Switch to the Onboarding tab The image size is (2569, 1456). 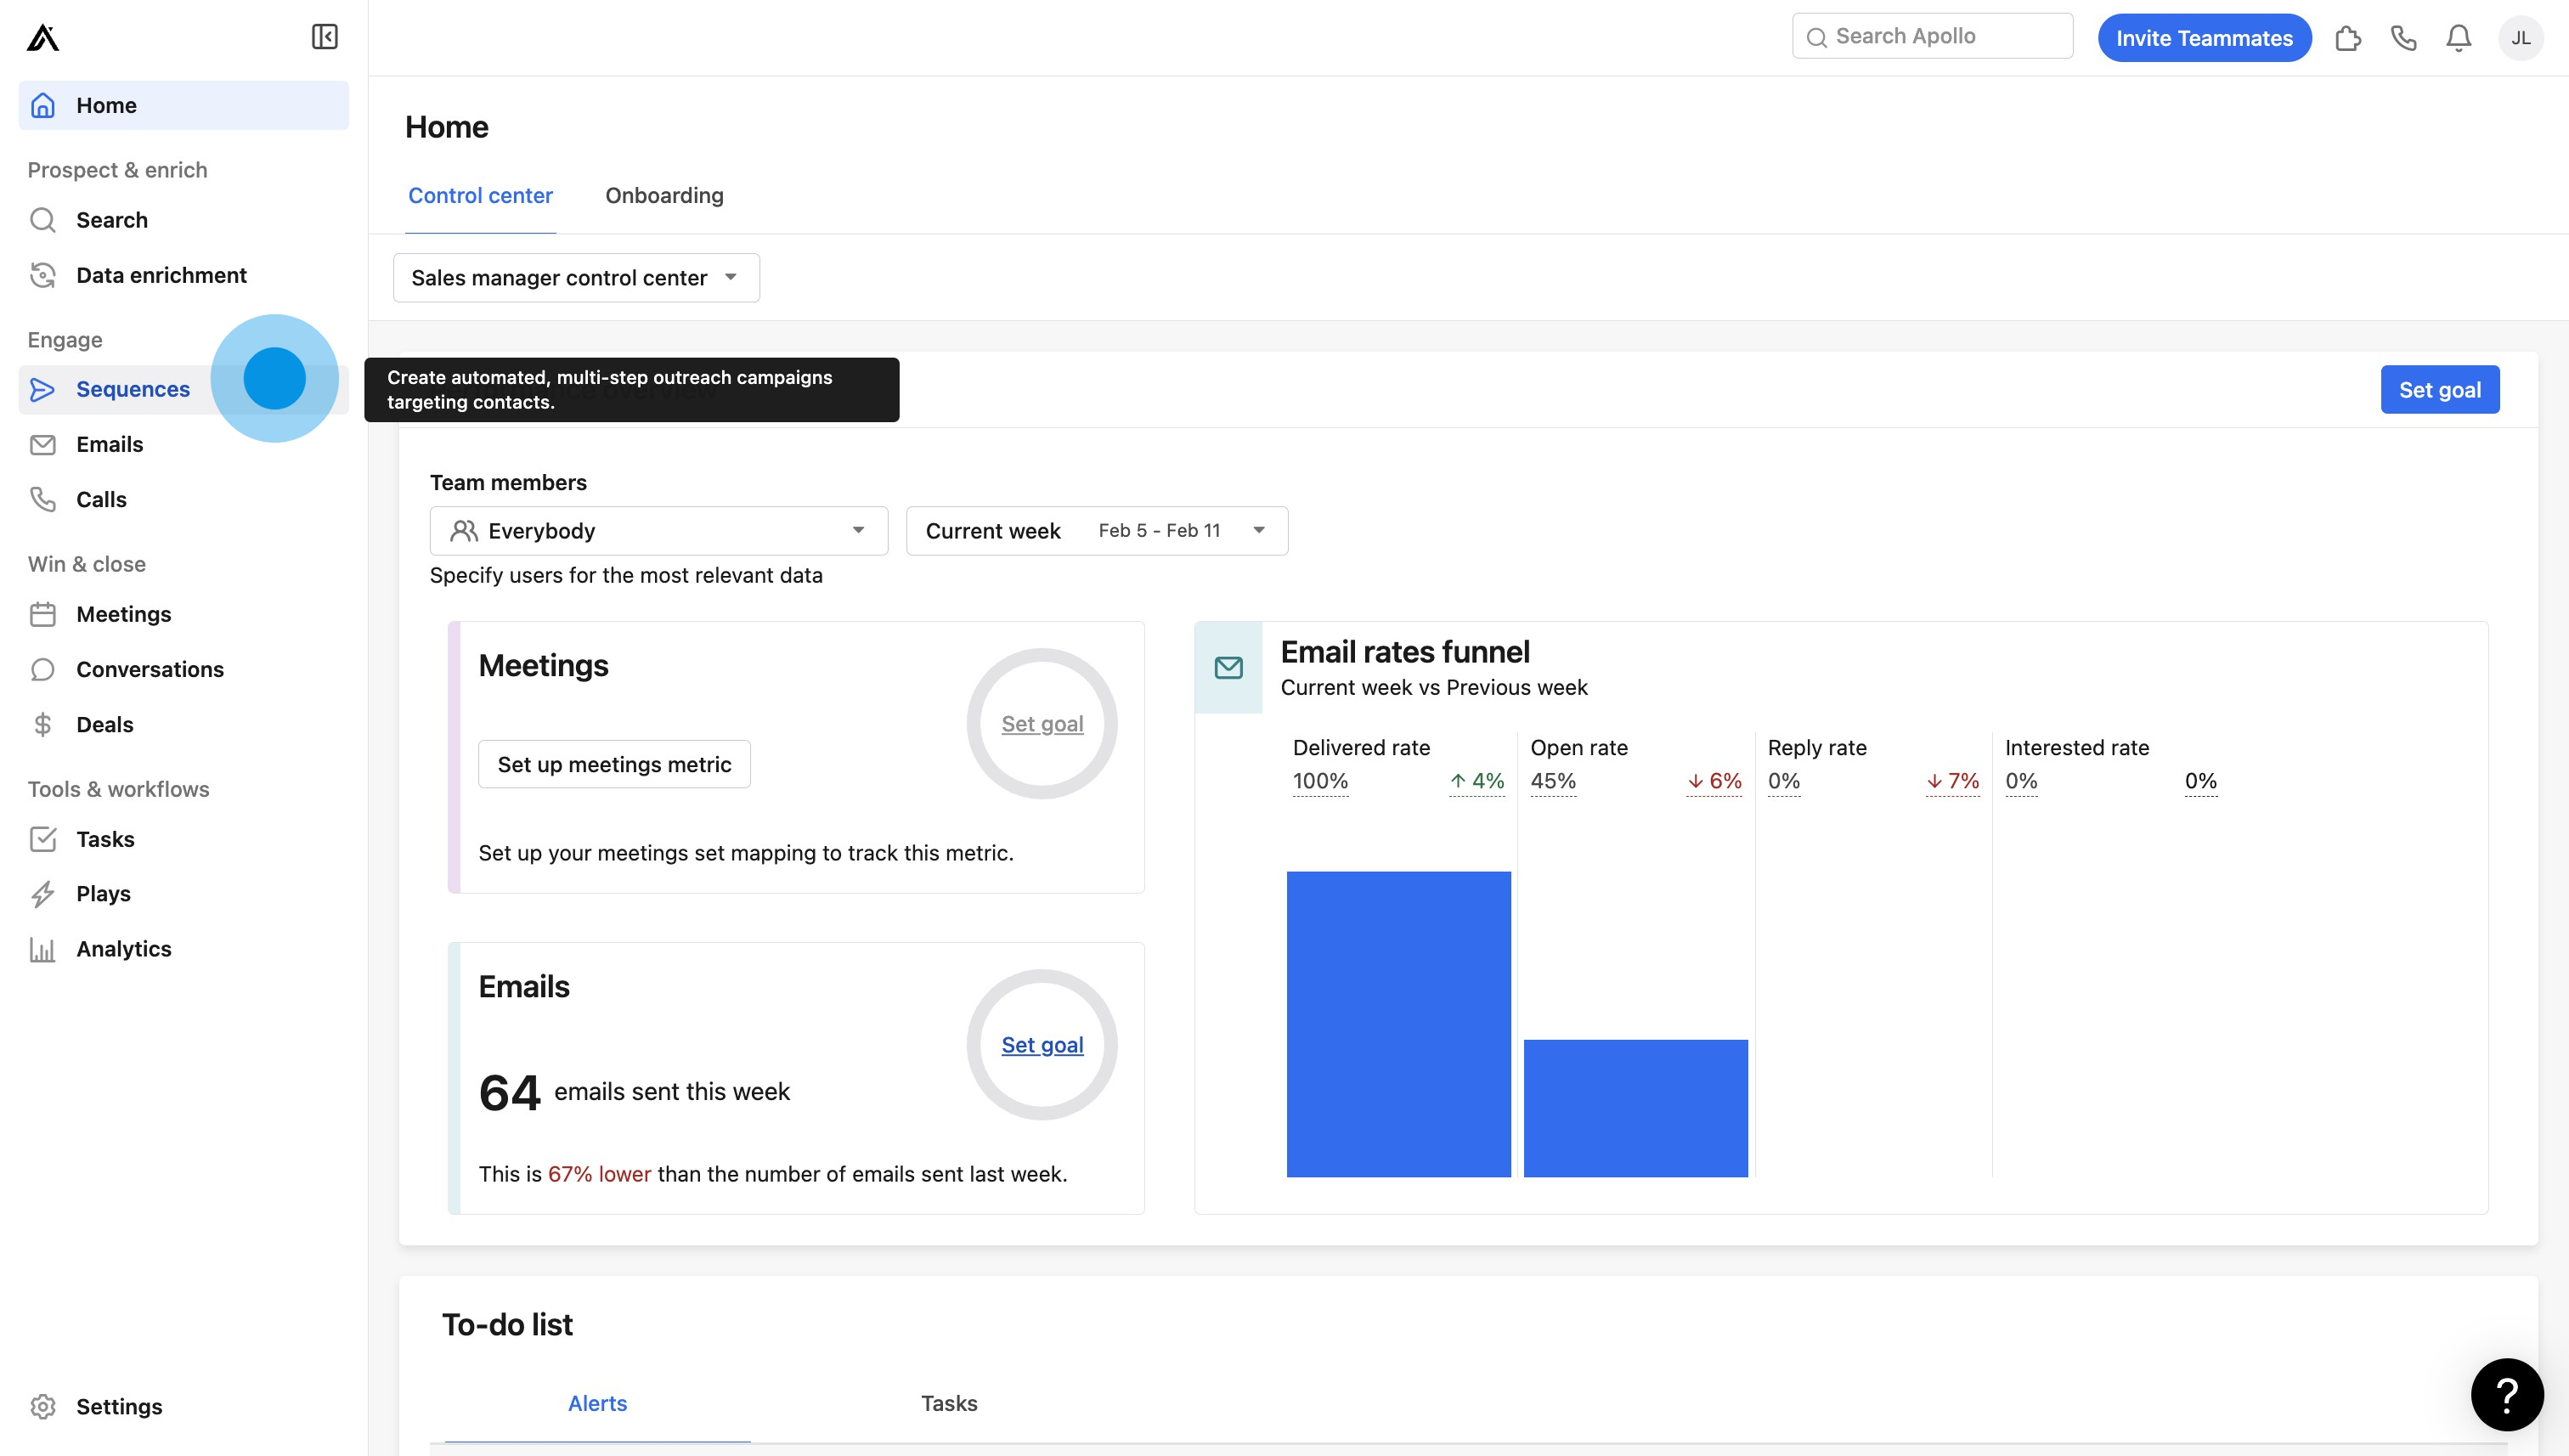click(x=664, y=196)
